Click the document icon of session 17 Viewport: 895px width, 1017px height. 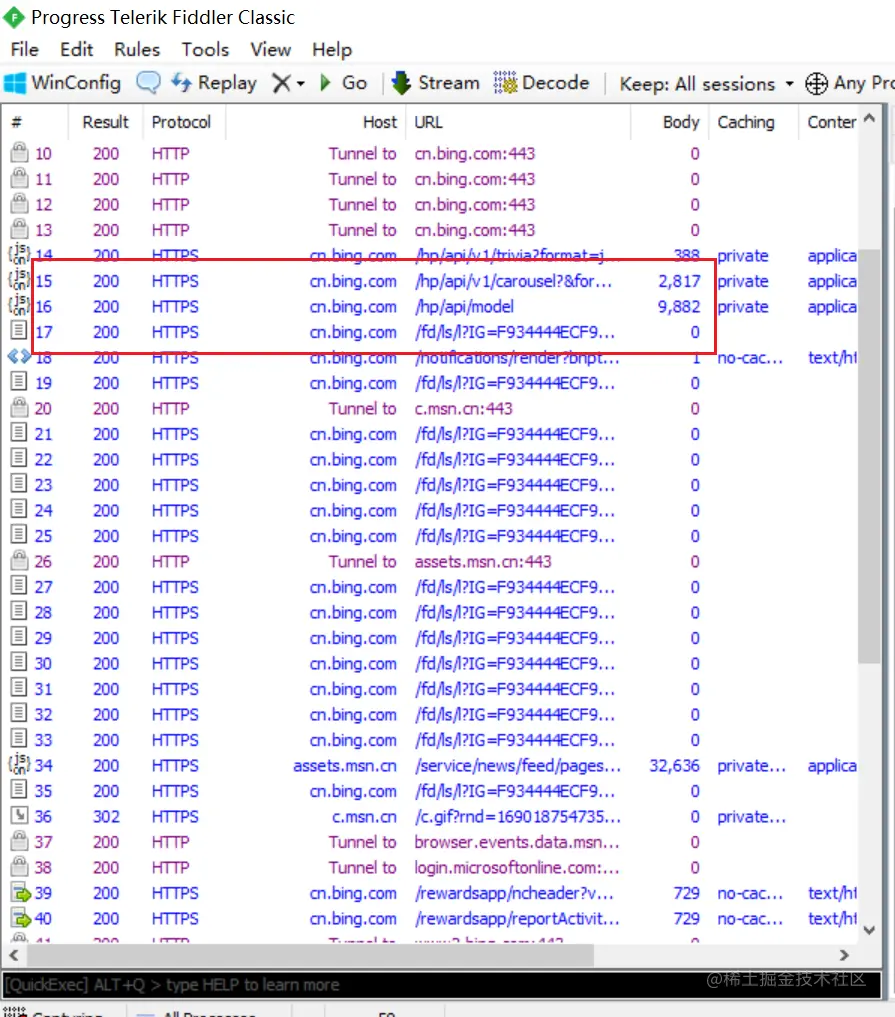[x=19, y=330]
